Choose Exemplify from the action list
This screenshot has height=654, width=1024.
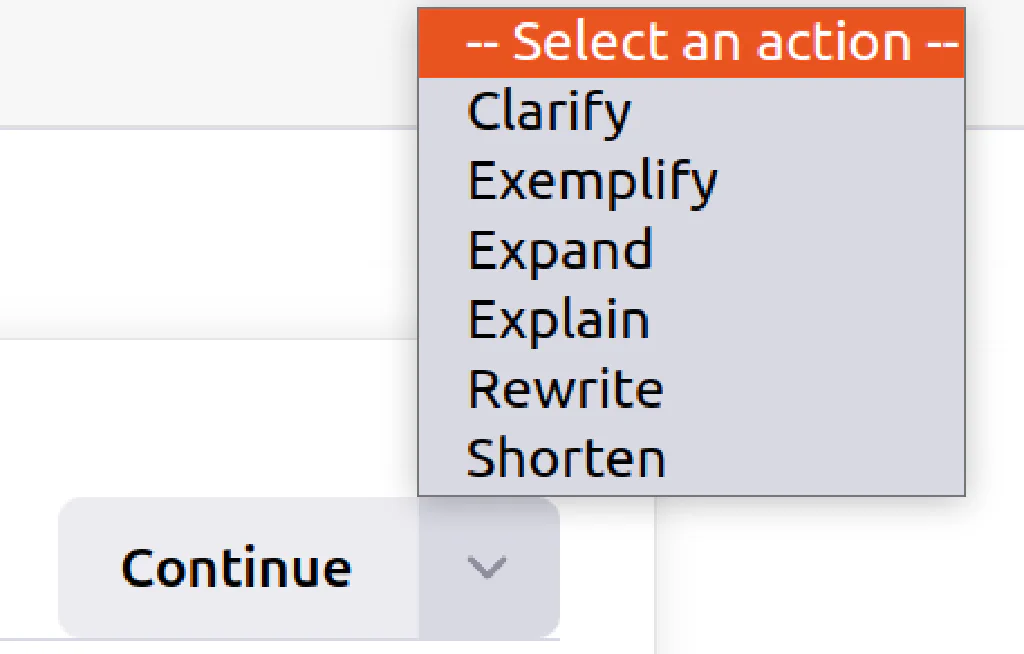coord(692,181)
